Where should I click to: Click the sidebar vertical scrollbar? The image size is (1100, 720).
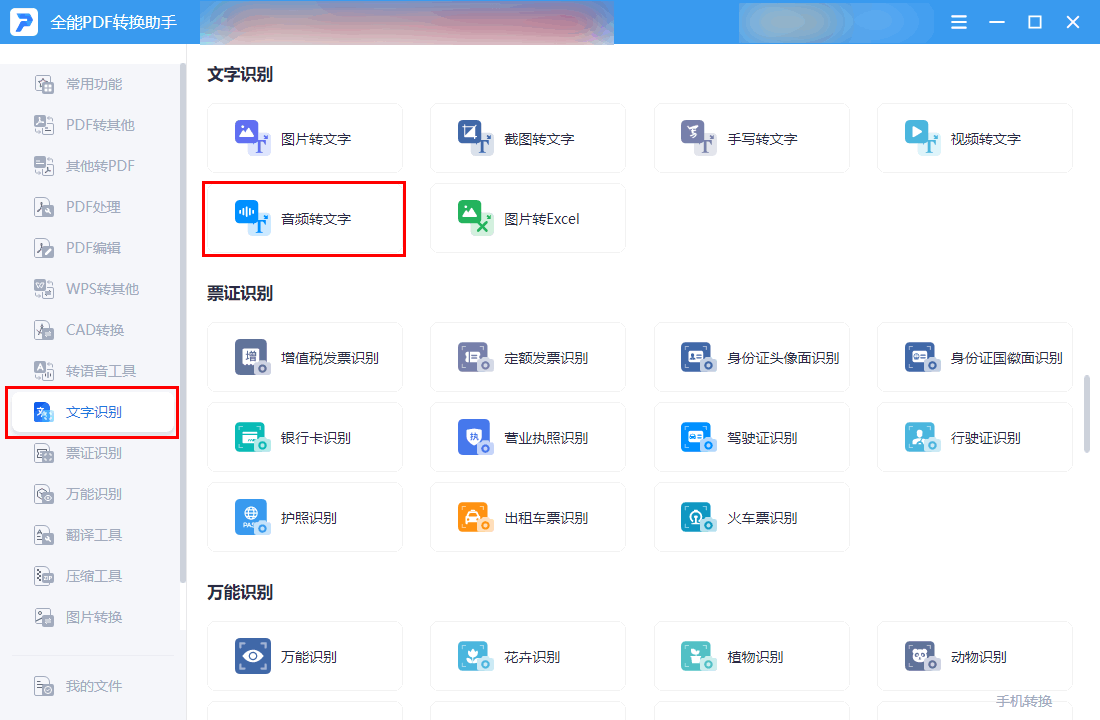tap(183, 323)
